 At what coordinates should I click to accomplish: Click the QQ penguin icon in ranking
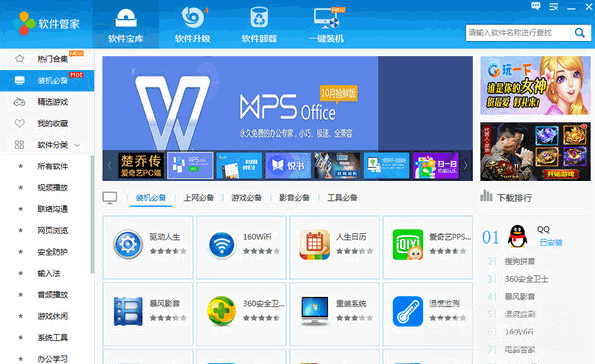(518, 236)
